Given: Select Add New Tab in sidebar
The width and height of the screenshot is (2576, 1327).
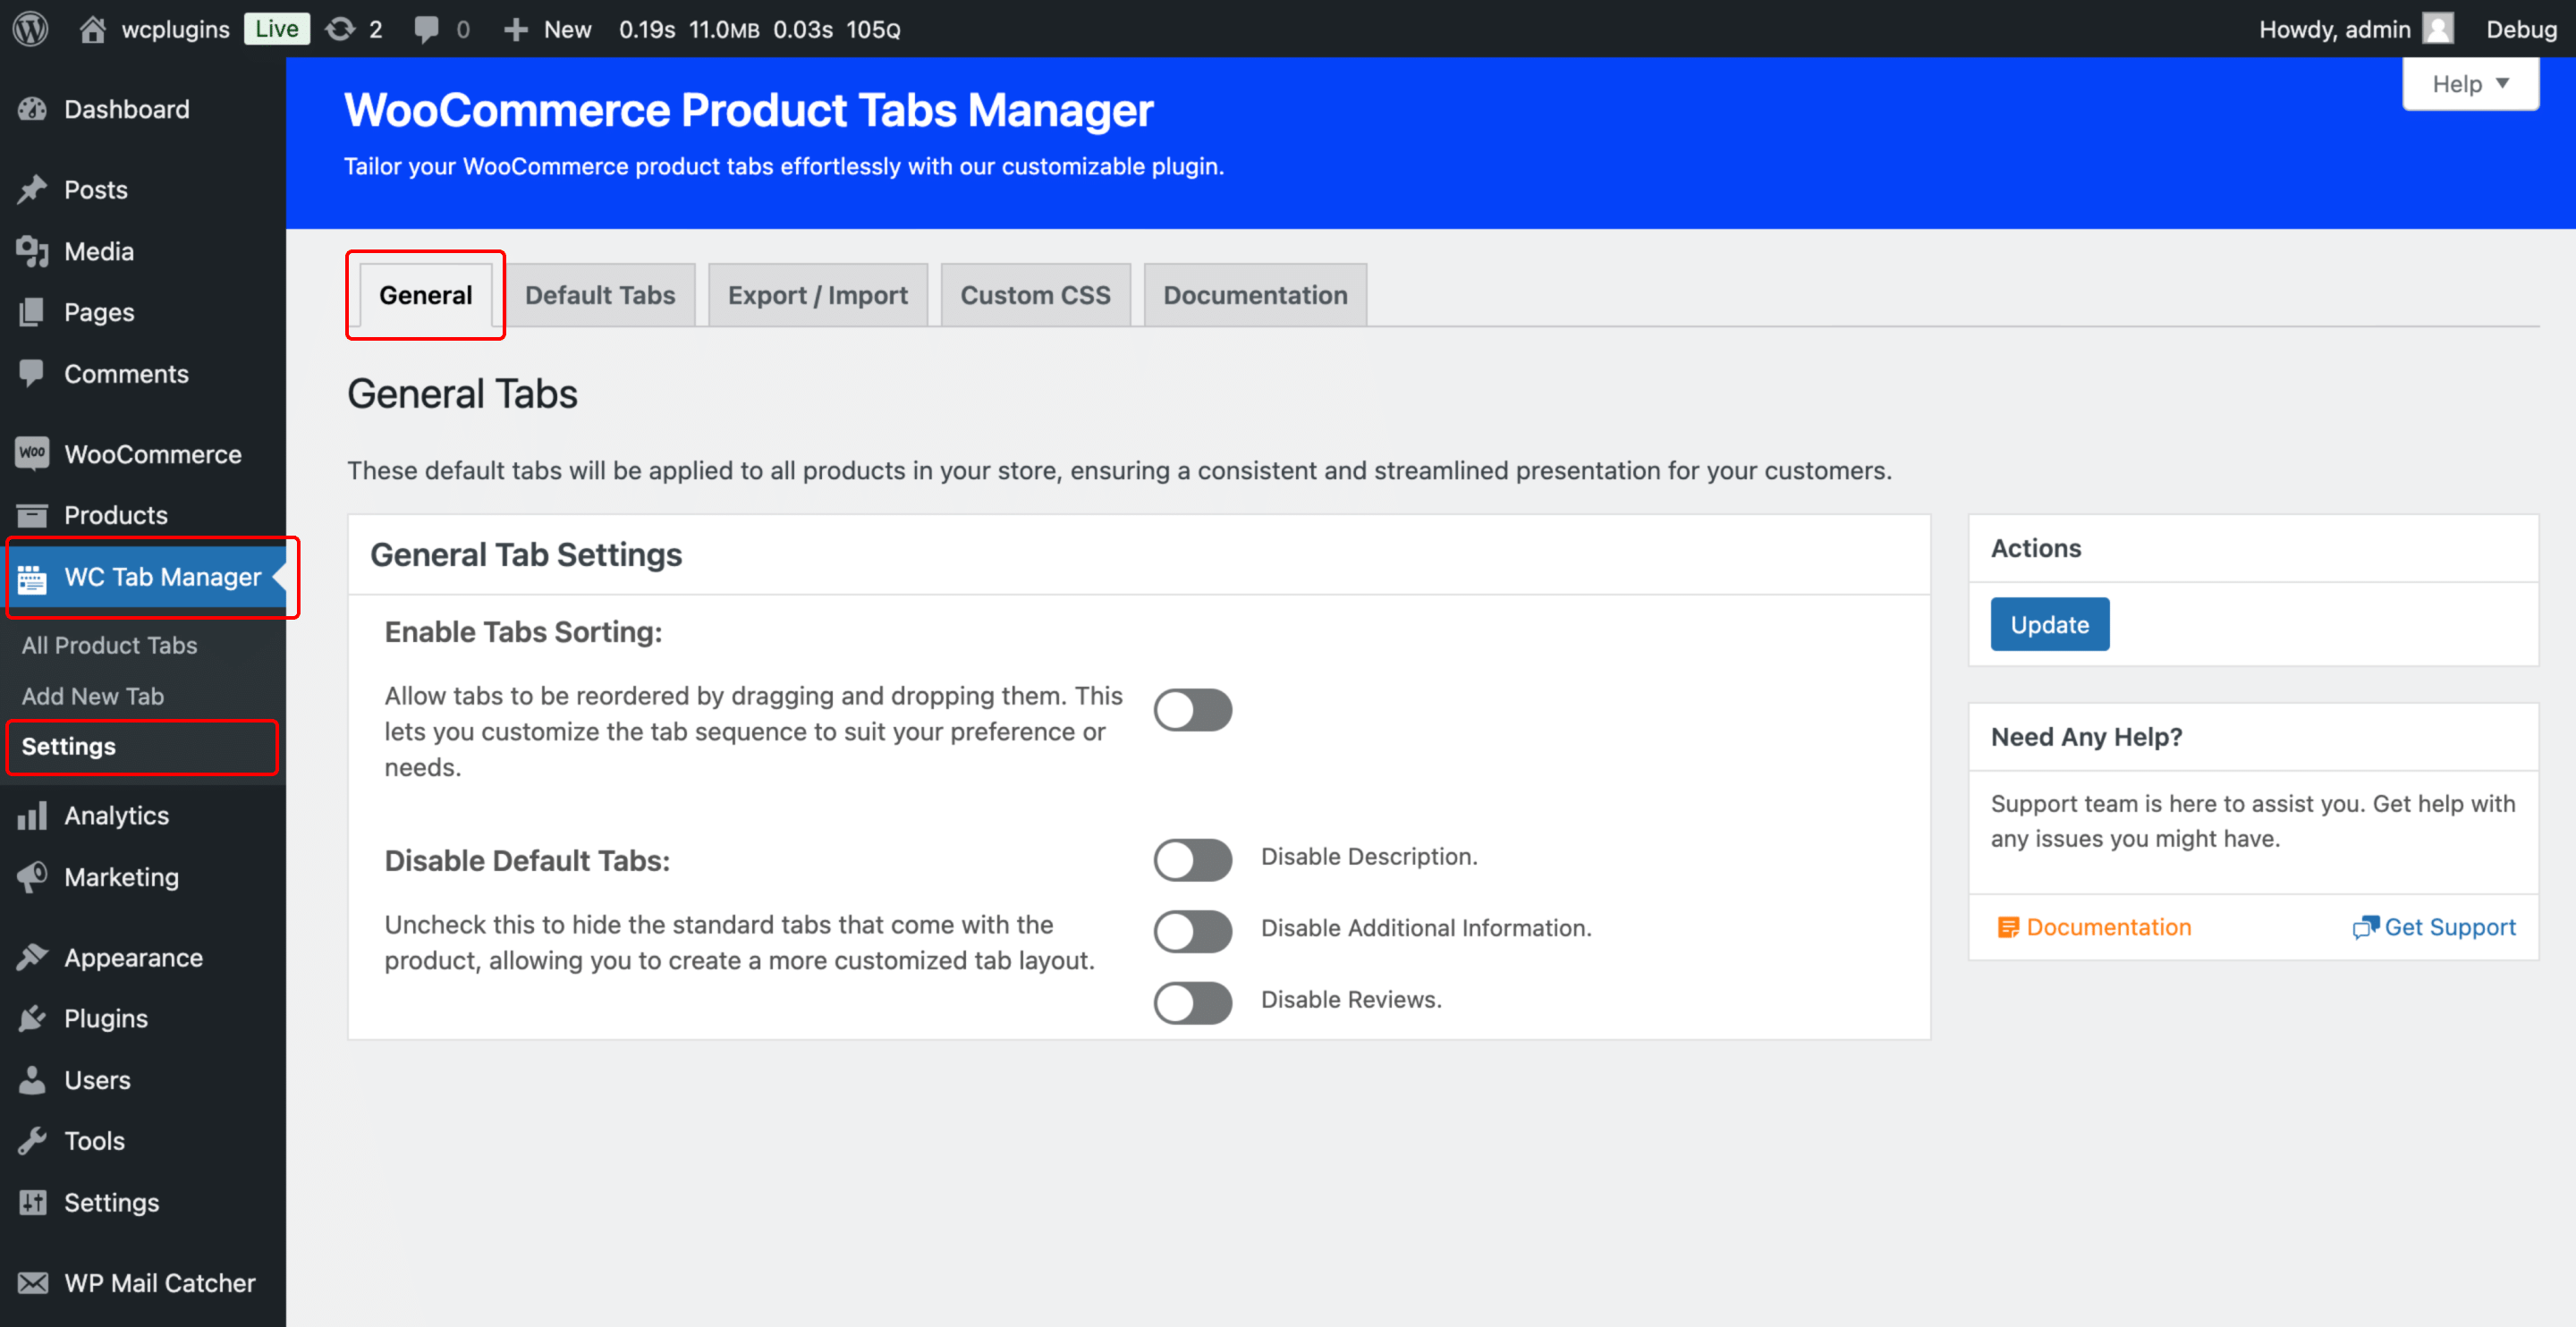Looking at the screenshot, I should click(x=92, y=695).
